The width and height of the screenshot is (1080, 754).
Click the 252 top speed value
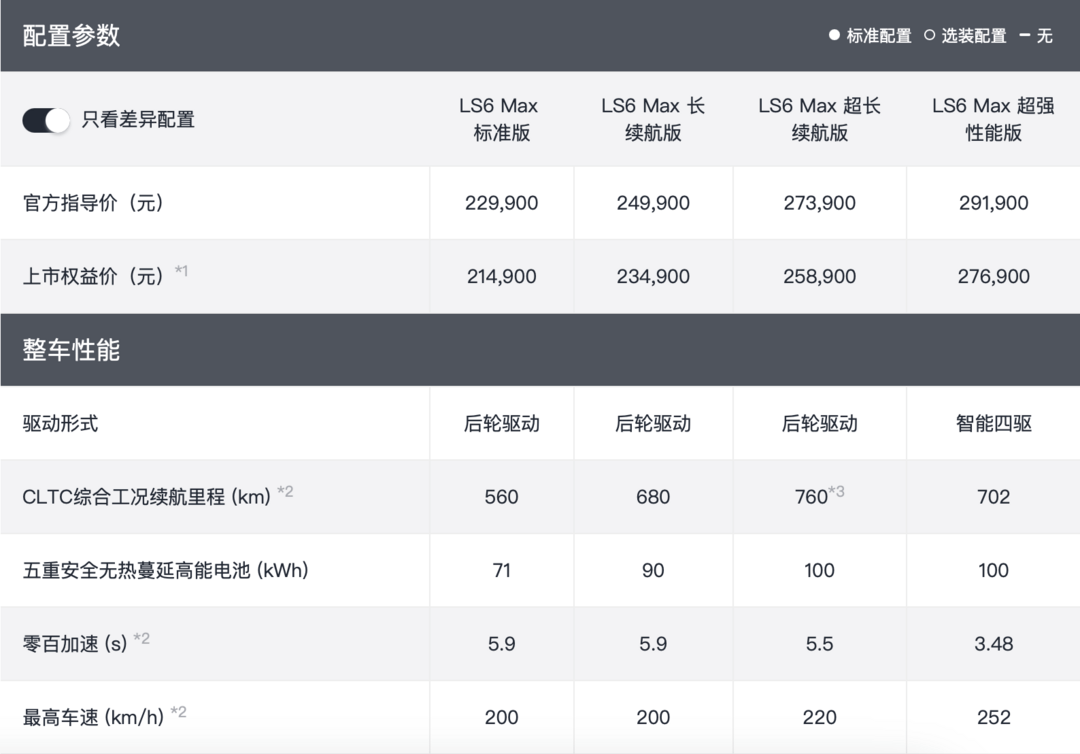tap(993, 718)
